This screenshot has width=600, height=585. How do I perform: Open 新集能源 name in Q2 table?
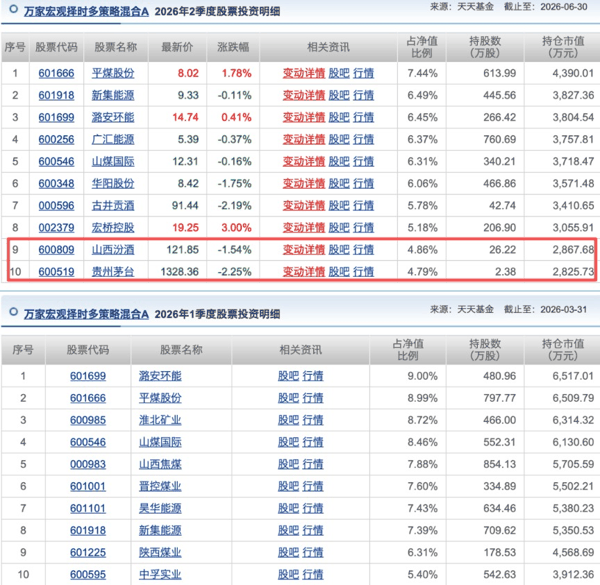pyautogui.click(x=113, y=95)
